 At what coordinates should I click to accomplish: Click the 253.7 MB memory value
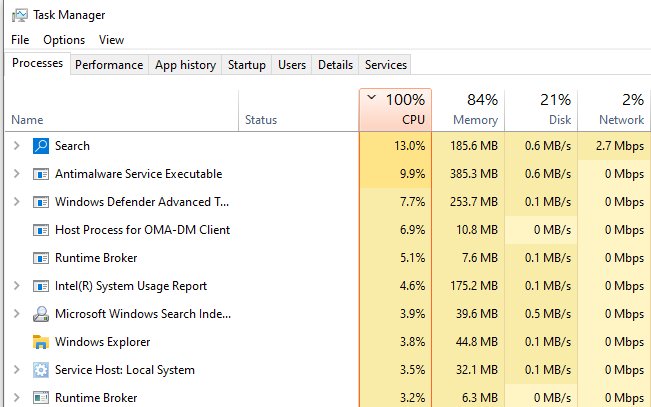[x=474, y=202]
